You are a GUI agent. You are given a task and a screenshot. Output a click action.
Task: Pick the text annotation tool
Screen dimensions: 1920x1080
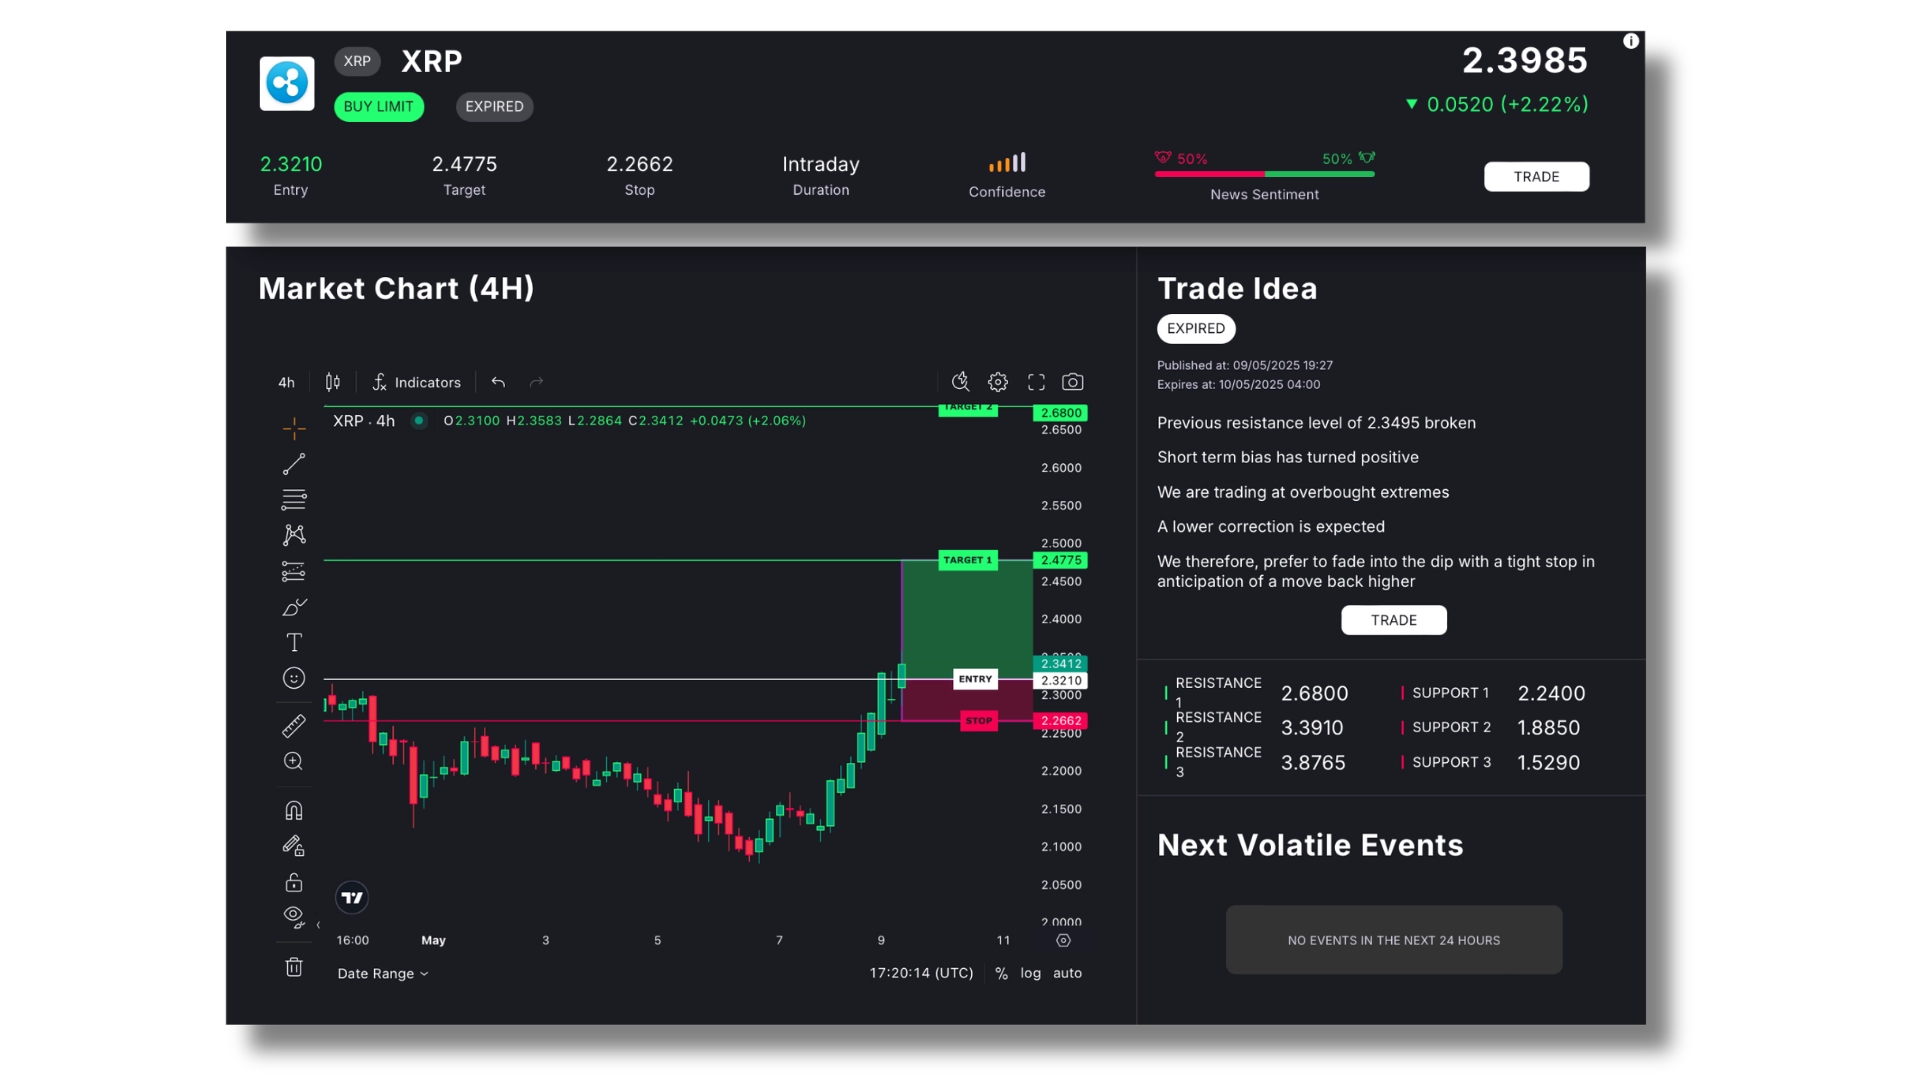pyautogui.click(x=294, y=643)
